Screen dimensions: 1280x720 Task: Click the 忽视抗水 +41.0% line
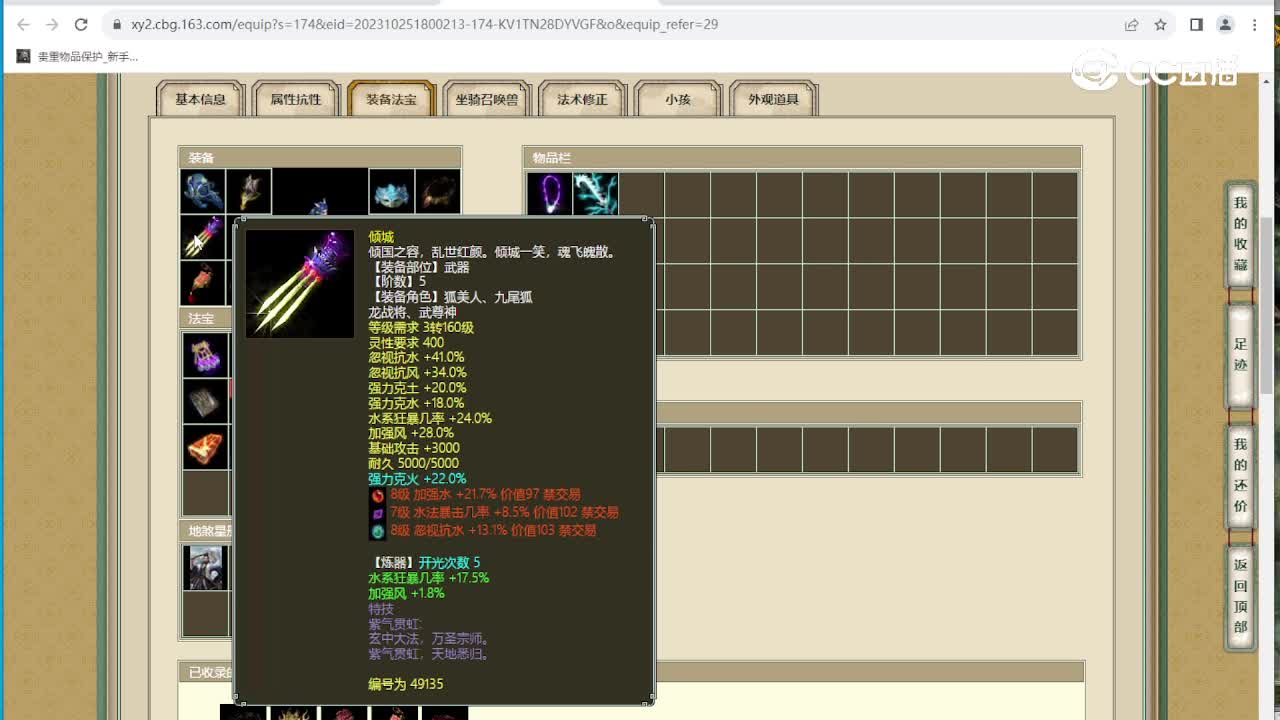[x=416, y=357]
